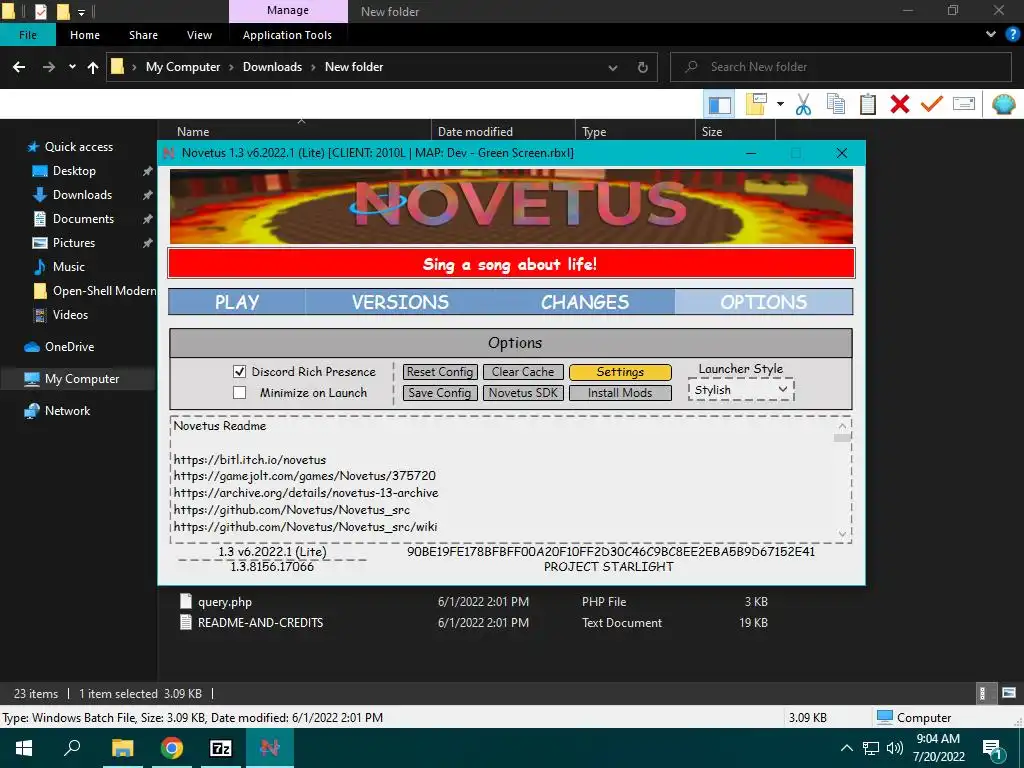Click the yellow Settings button
The width and height of the screenshot is (1024, 768).
pos(620,372)
